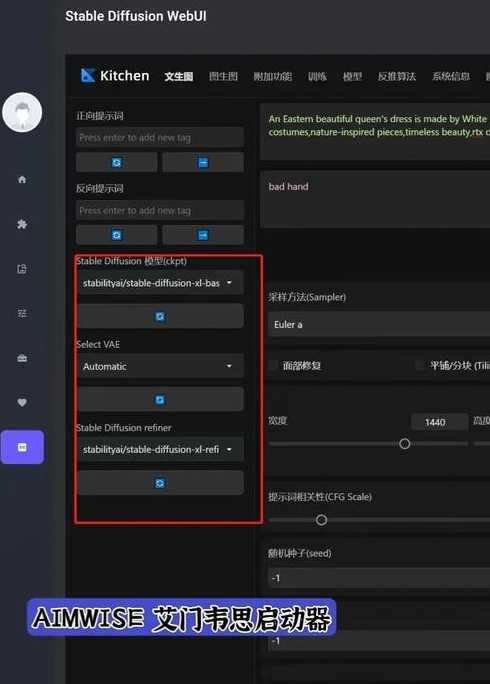Open the Select VAE Automatic dropdown

[160, 366]
